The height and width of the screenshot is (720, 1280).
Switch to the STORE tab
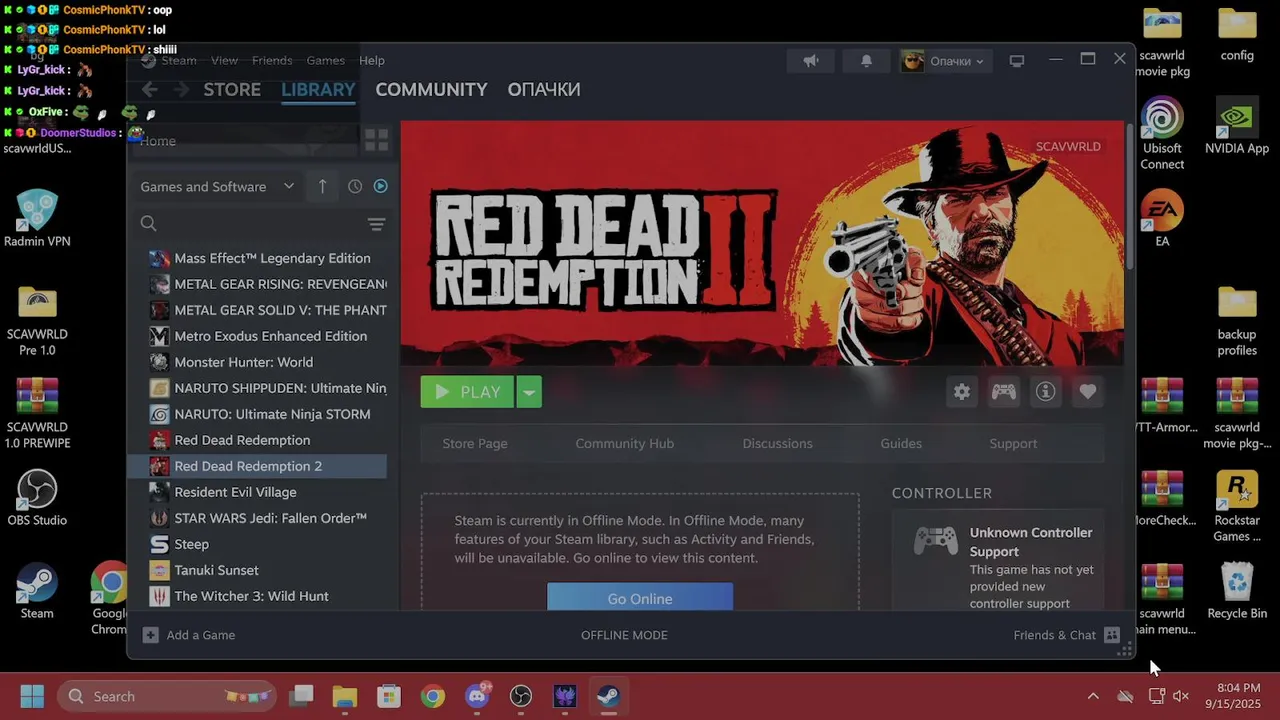pyautogui.click(x=232, y=89)
